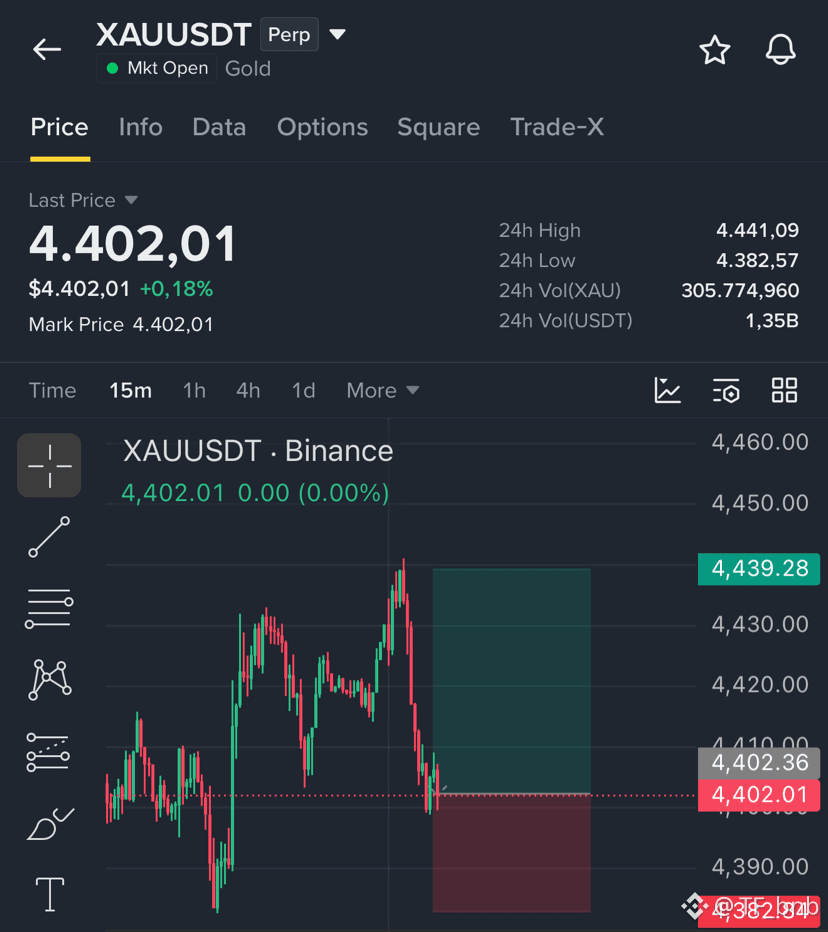Image resolution: width=828 pixels, height=932 pixels.
Task: Click the 24h Vol(XAU) value 305.774,960
Action: coord(740,291)
